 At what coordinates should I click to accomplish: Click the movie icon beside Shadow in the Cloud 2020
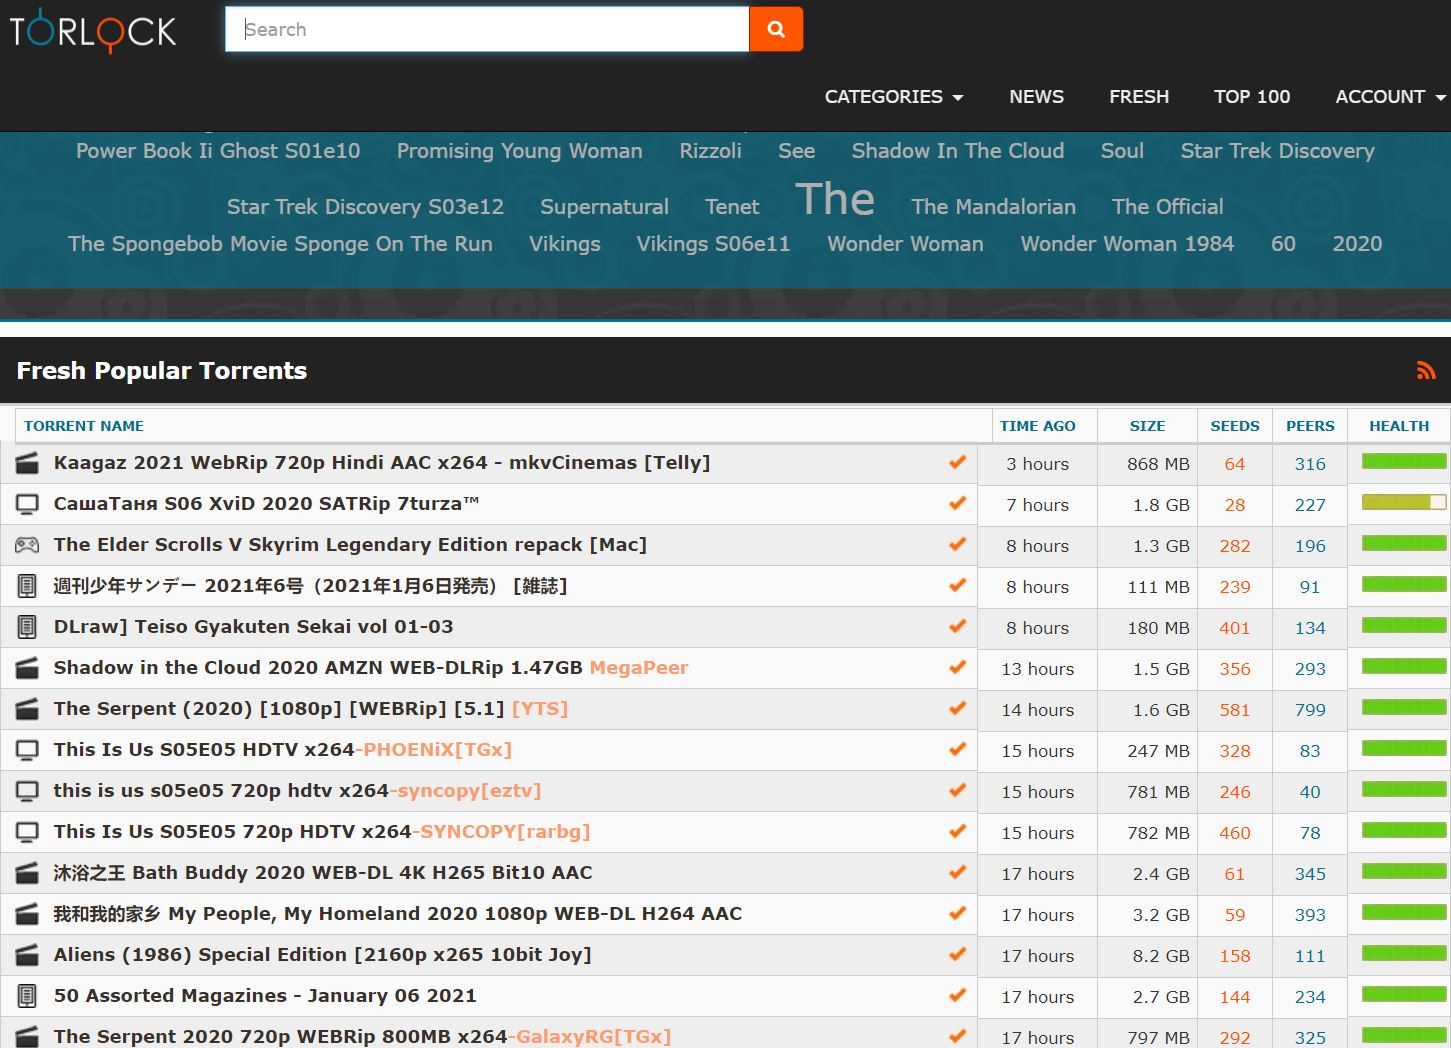[27, 668]
